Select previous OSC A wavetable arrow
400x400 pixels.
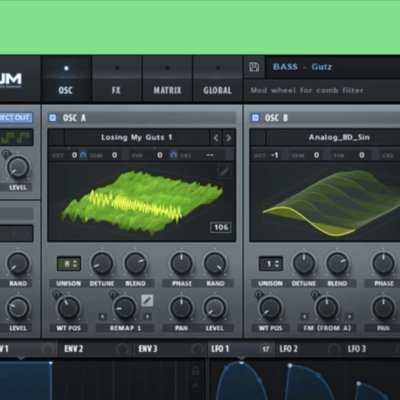(216, 138)
